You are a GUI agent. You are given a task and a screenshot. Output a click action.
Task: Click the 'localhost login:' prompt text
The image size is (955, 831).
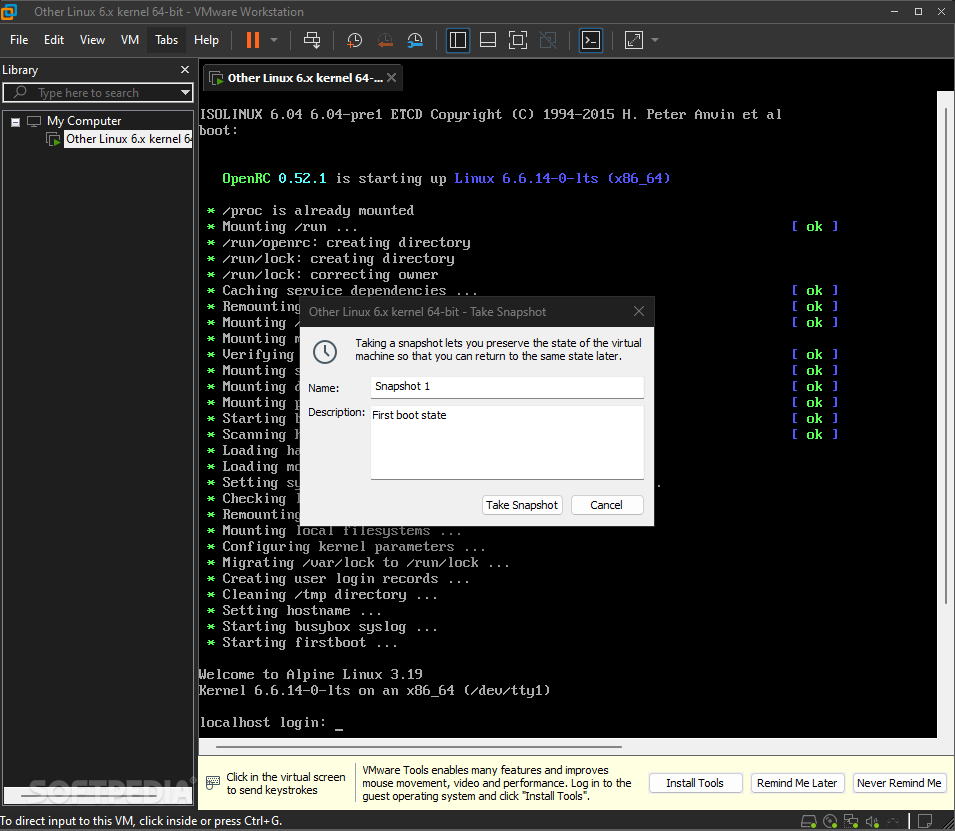(x=262, y=723)
